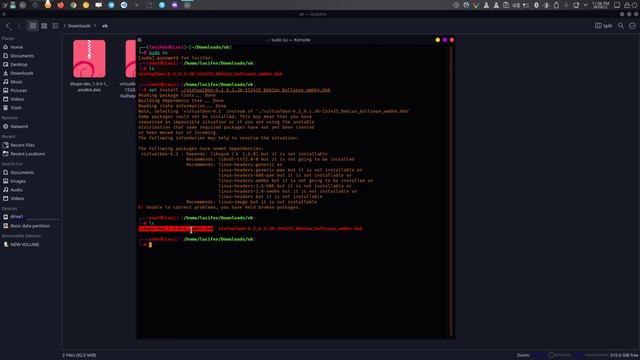Click first VLC cone tray icon
640x360 pixels.
click(x=486, y=5)
